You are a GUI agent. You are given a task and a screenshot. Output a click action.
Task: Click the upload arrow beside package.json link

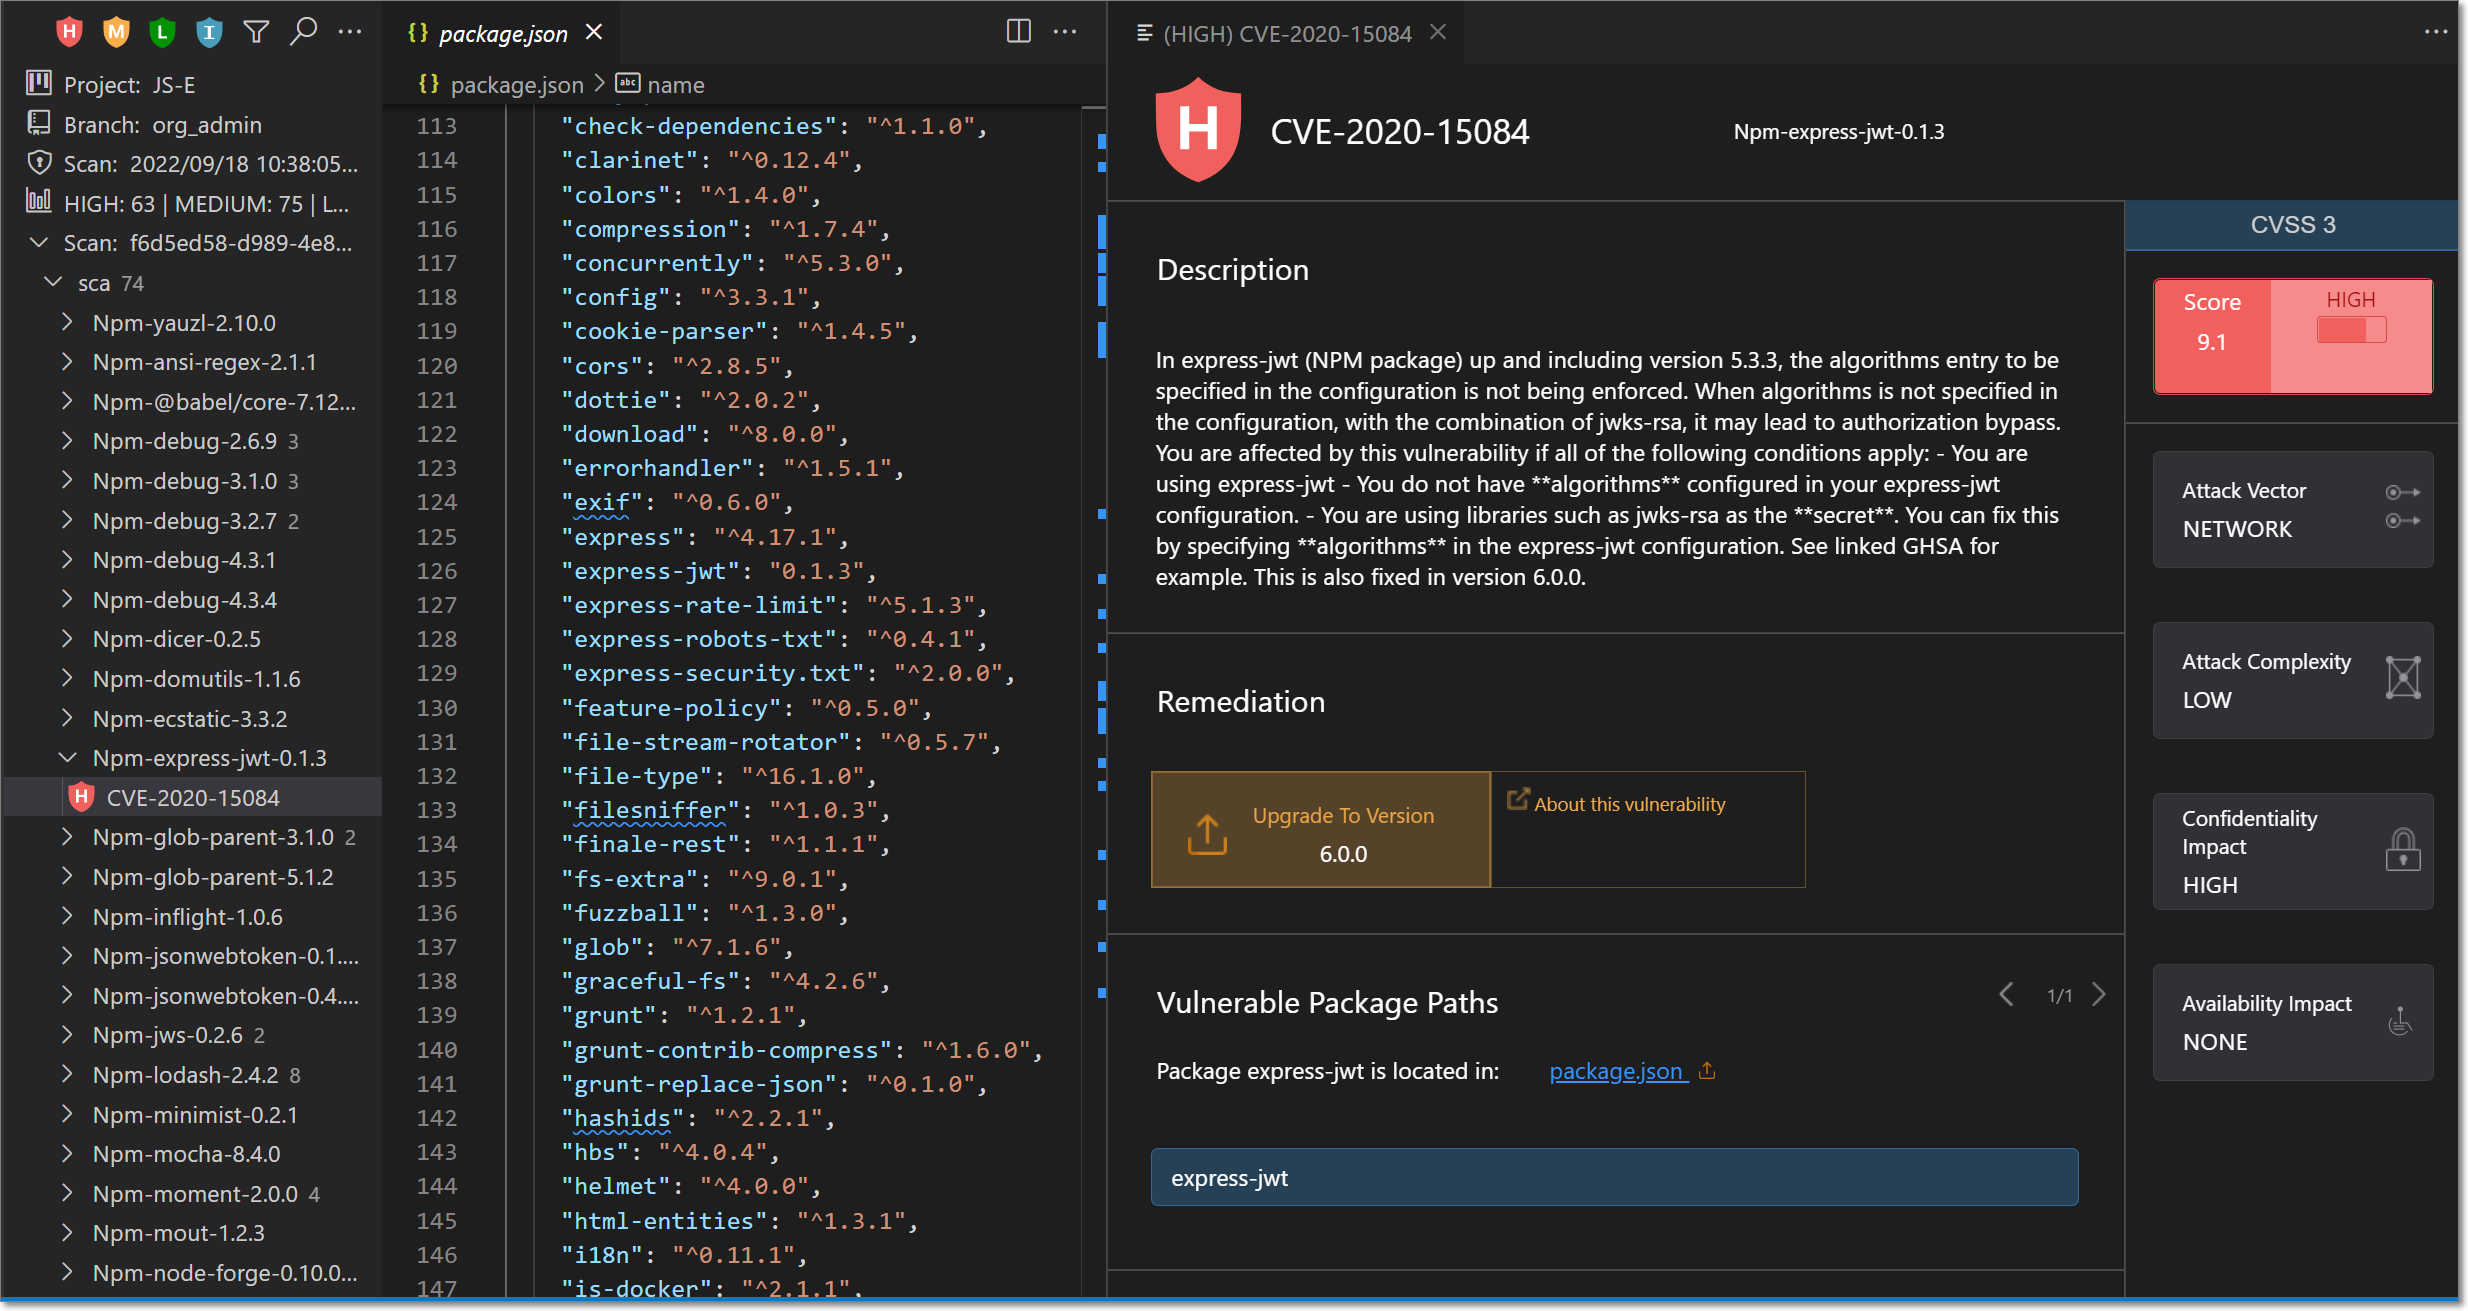(1707, 1071)
